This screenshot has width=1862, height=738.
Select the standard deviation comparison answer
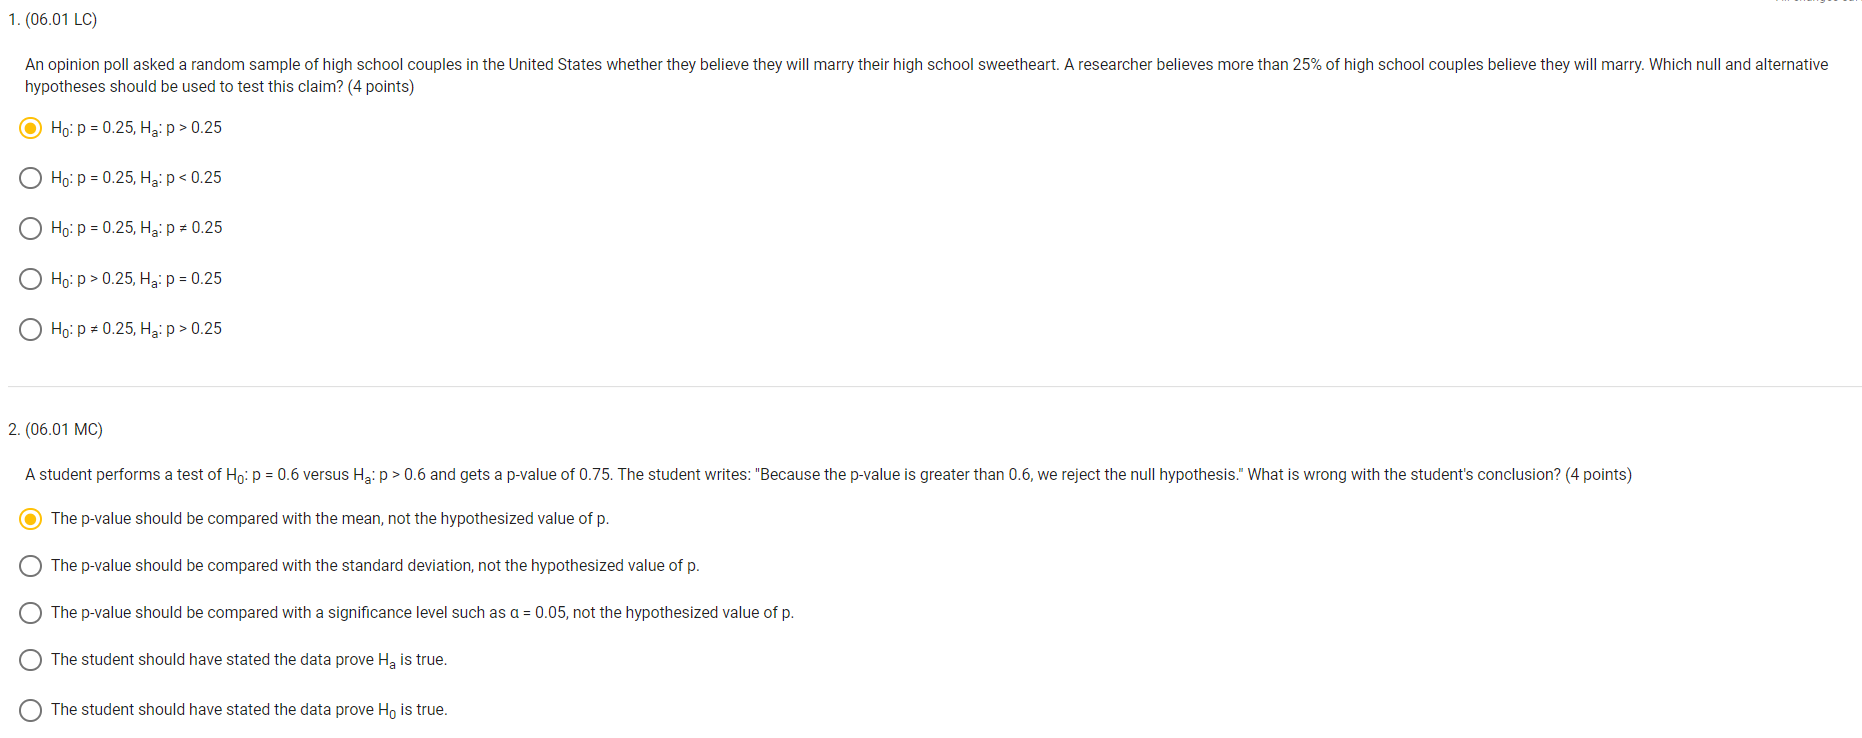point(30,565)
